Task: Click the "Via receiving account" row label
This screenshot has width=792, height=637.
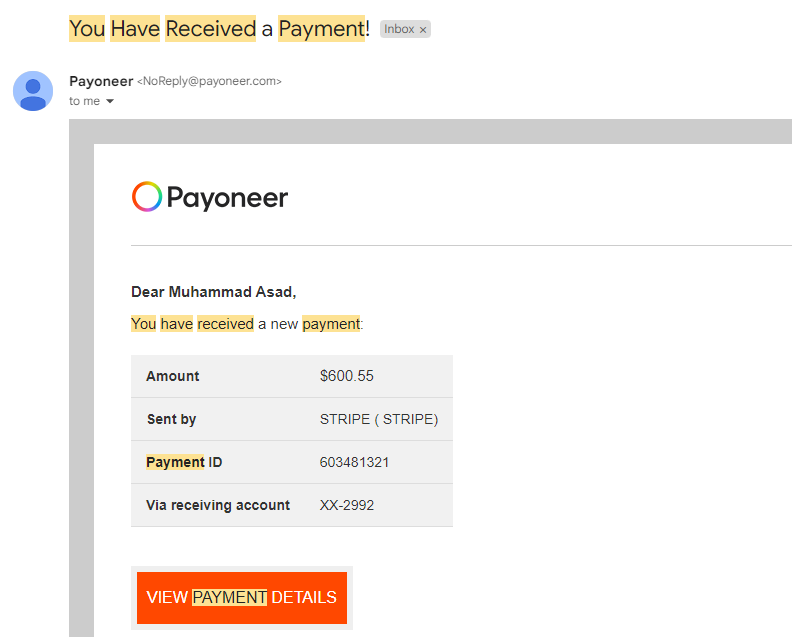Action: [218, 505]
